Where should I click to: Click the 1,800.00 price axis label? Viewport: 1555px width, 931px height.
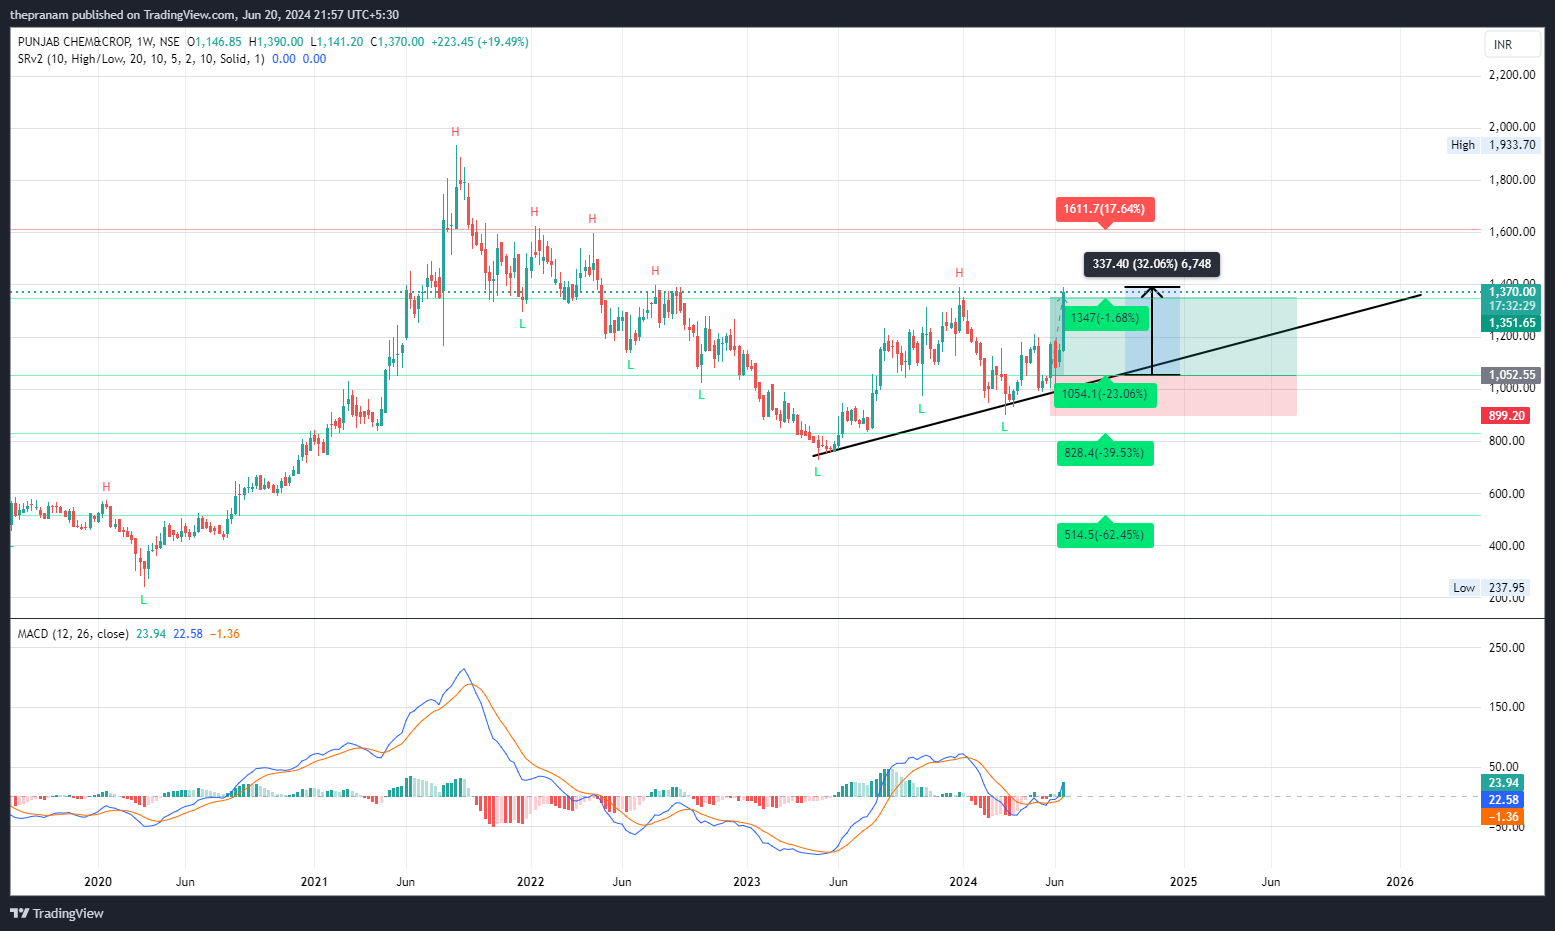[1512, 180]
